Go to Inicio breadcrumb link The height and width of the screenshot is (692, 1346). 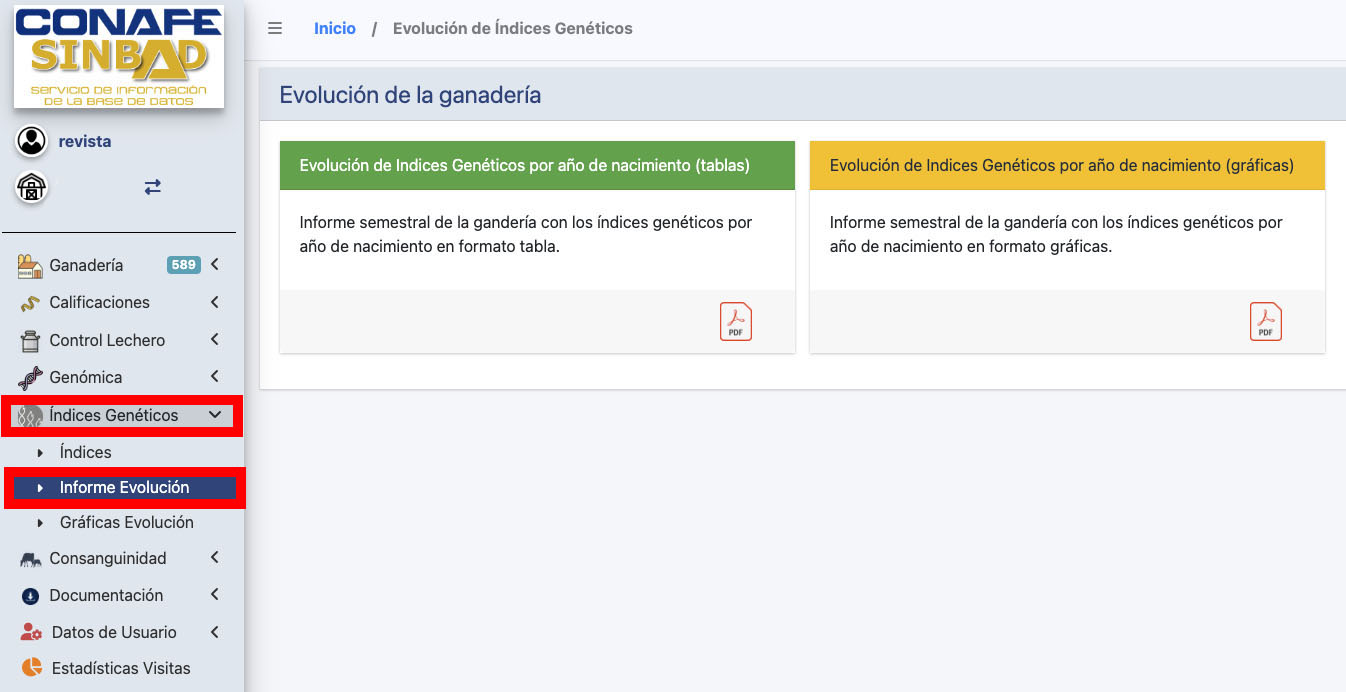tap(334, 29)
